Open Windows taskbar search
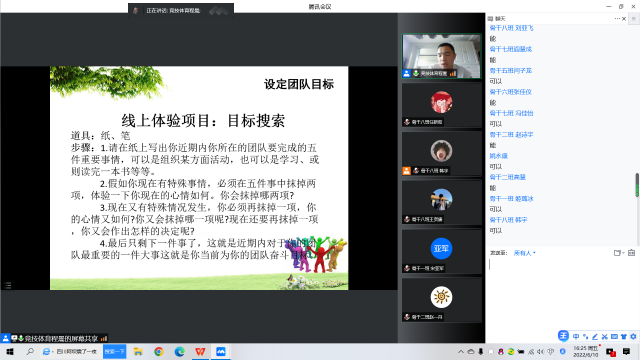This screenshot has width=640, height=360. click(30, 351)
